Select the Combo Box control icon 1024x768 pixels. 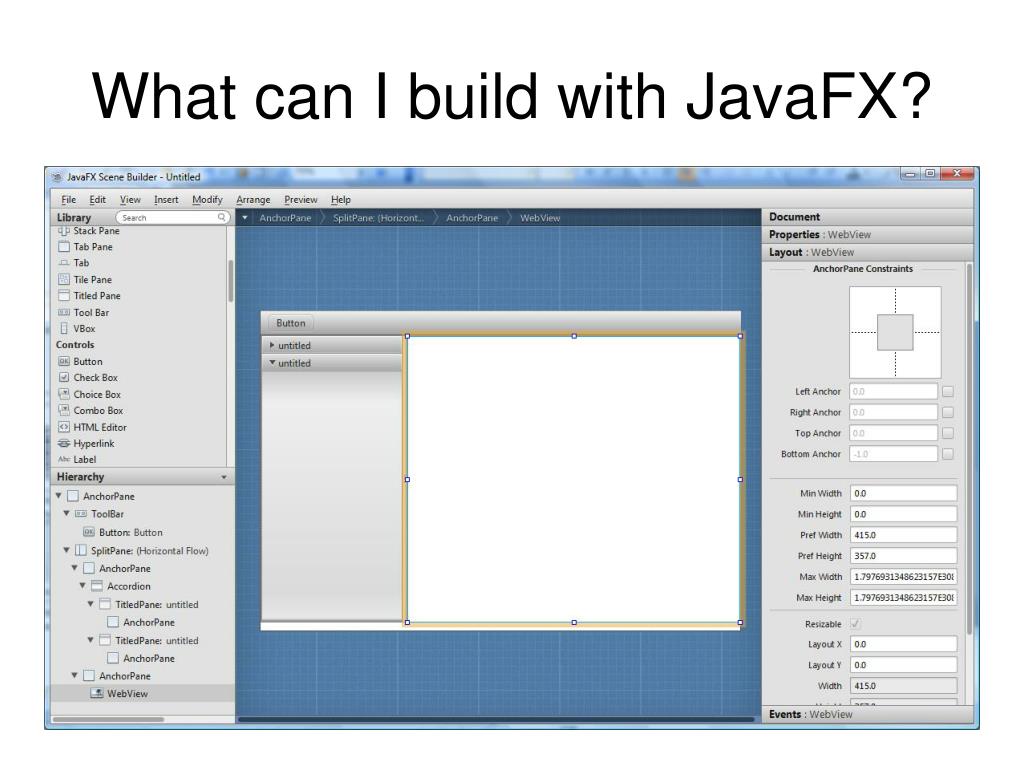(x=63, y=410)
